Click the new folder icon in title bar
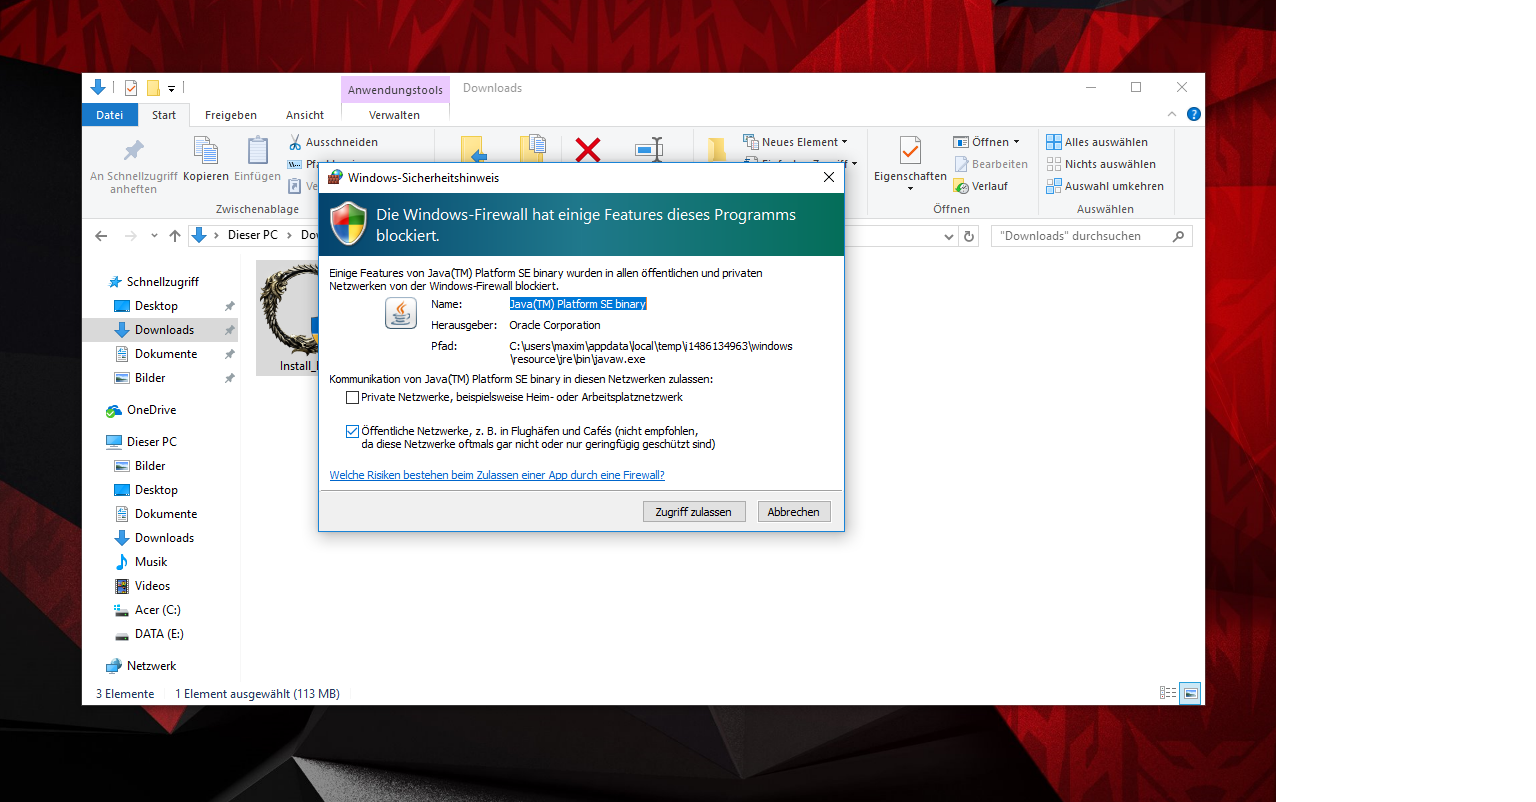1536x802 pixels. [153, 88]
